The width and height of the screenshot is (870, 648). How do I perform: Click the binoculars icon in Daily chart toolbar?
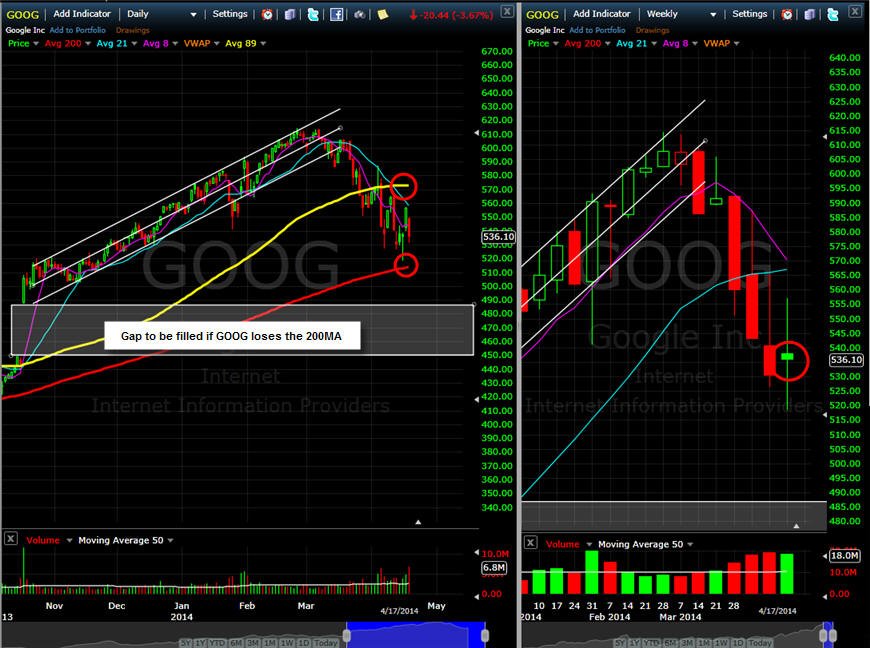click(360, 14)
